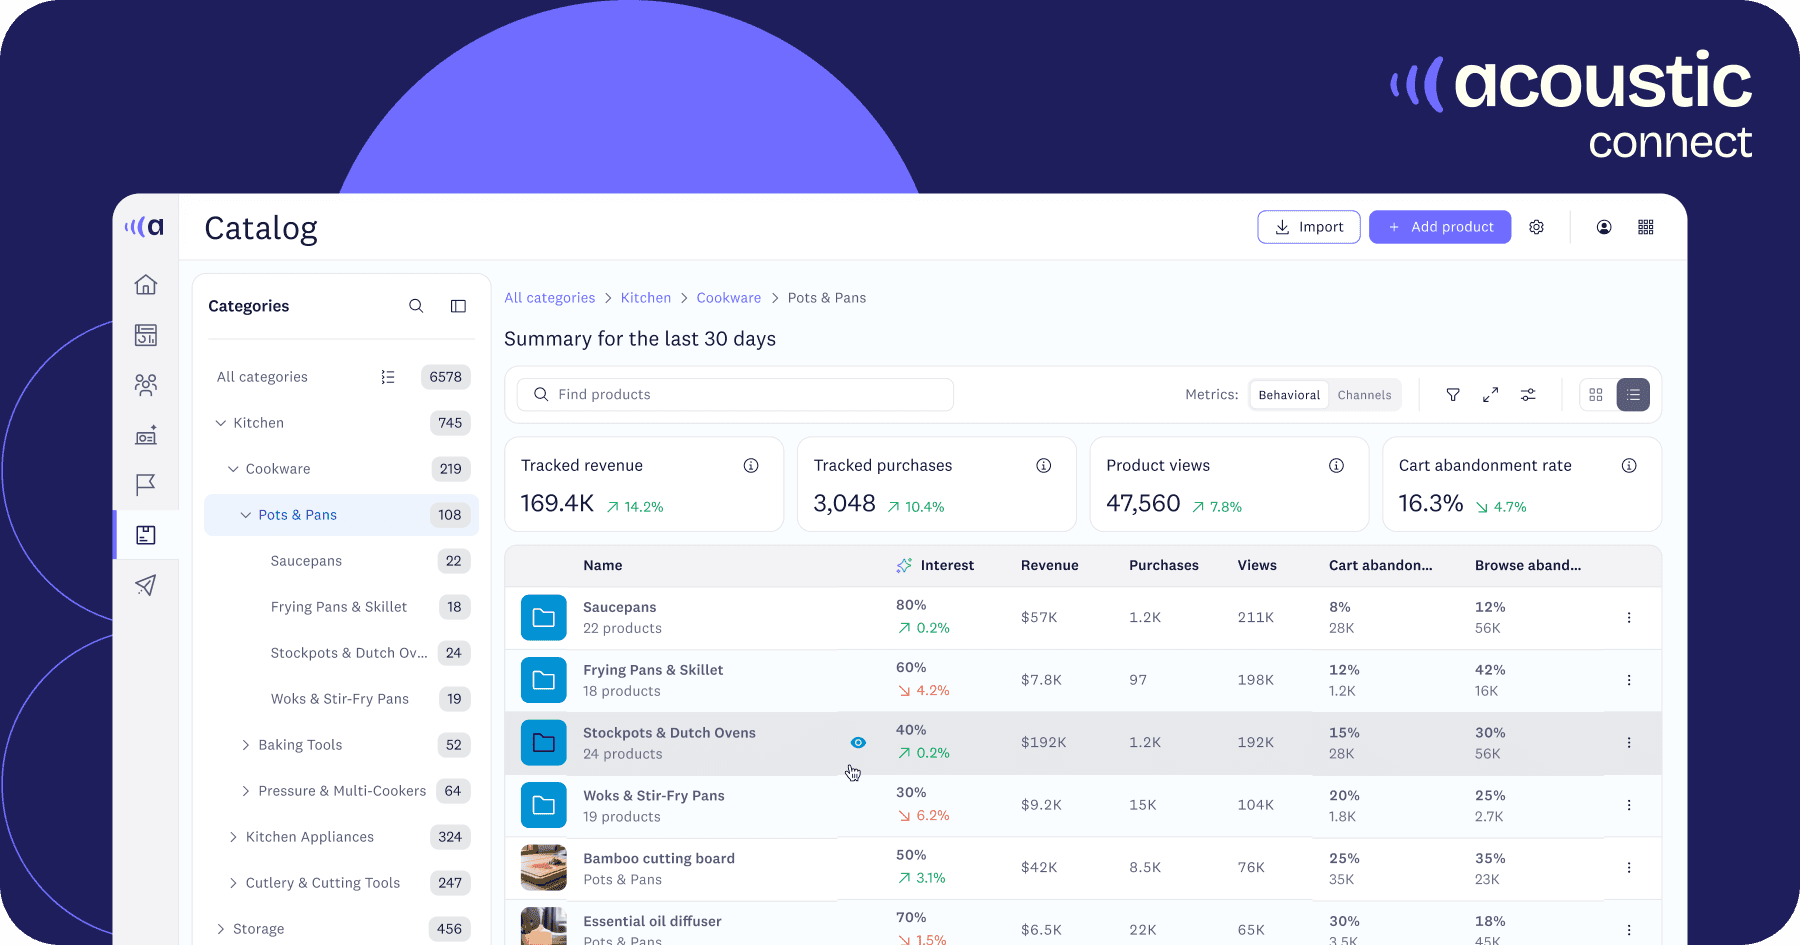Show info for Cart abandonment rate
Screen dimensions: 1800x945
1629,465
